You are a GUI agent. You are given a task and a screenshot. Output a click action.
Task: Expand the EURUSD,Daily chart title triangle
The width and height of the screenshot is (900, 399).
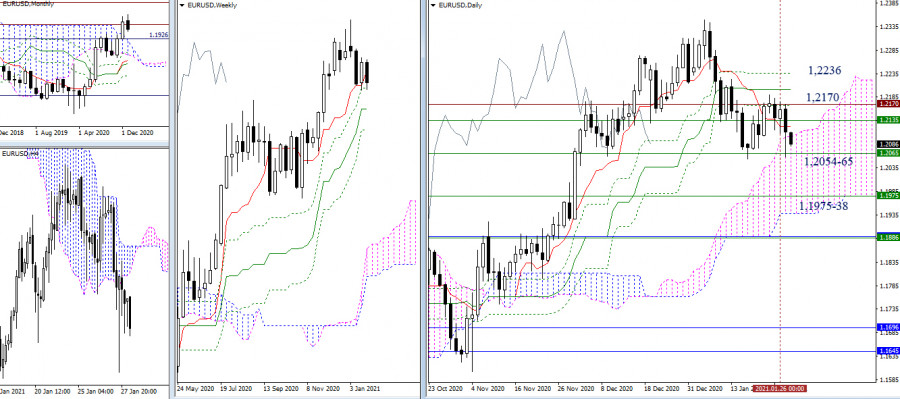pos(433,5)
